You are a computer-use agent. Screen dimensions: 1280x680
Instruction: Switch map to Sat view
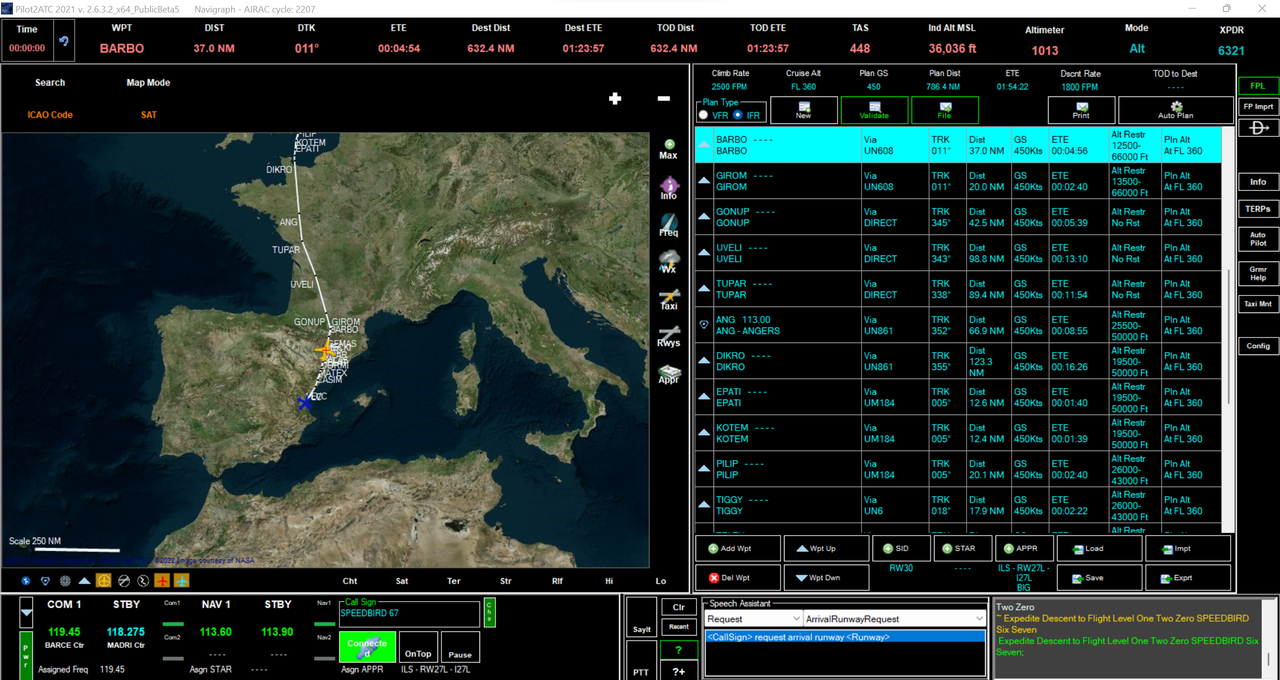(401, 580)
